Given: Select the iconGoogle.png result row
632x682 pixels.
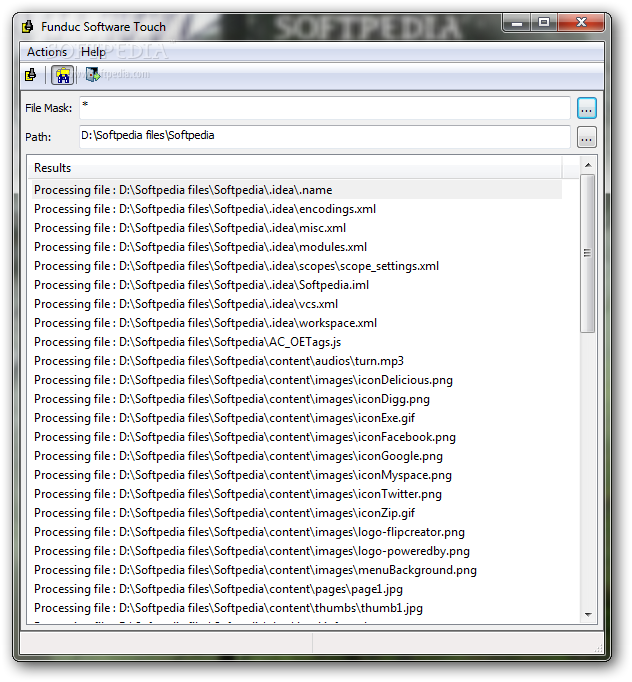Looking at the screenshot, I should [297, 456].
